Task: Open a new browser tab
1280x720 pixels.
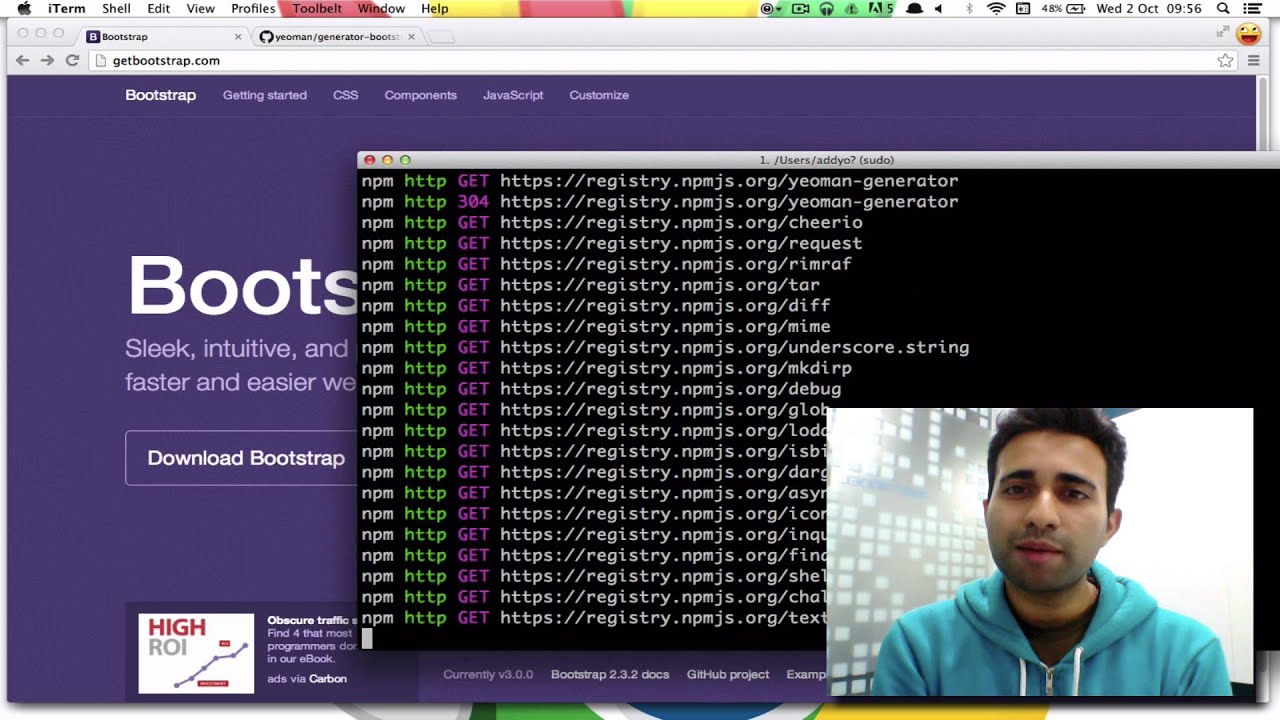Action: [x=441, y=37]
